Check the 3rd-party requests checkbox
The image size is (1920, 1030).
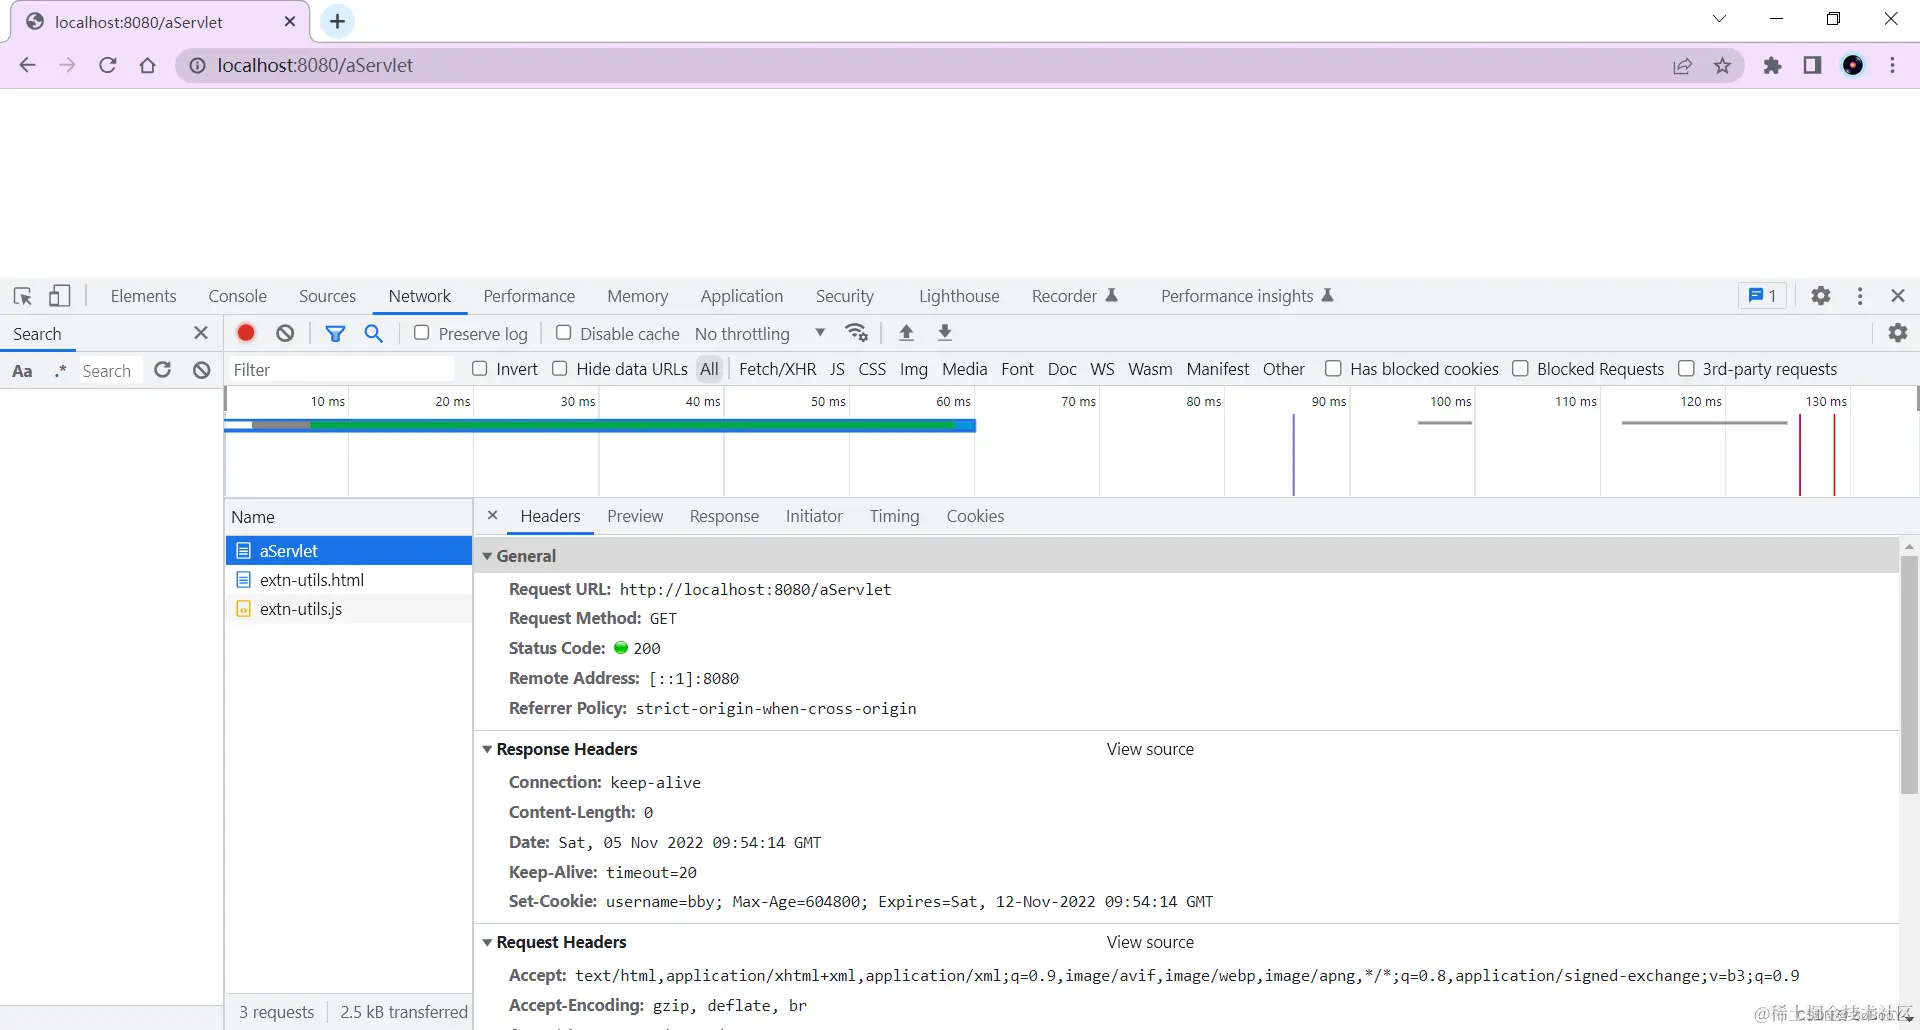pos(1686,369)
